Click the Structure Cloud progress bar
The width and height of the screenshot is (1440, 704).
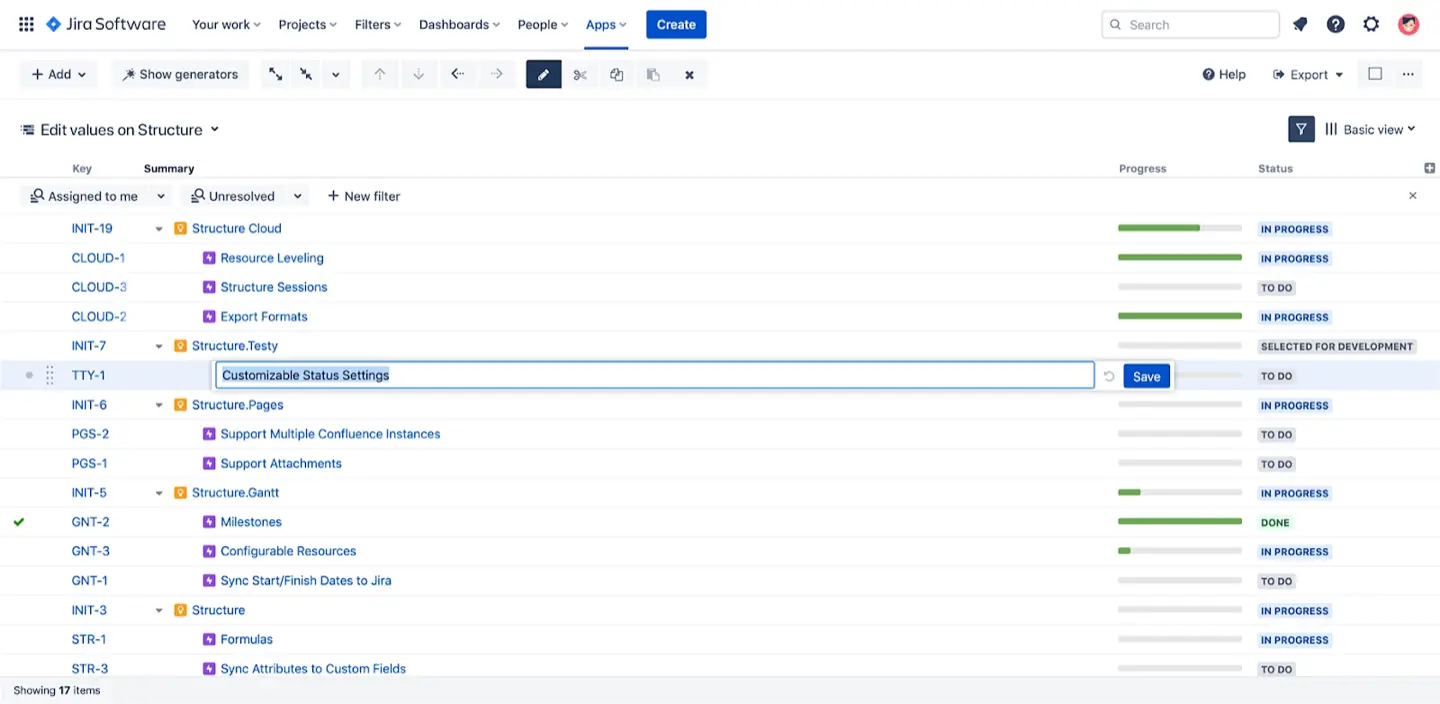tap(1180, 228)
